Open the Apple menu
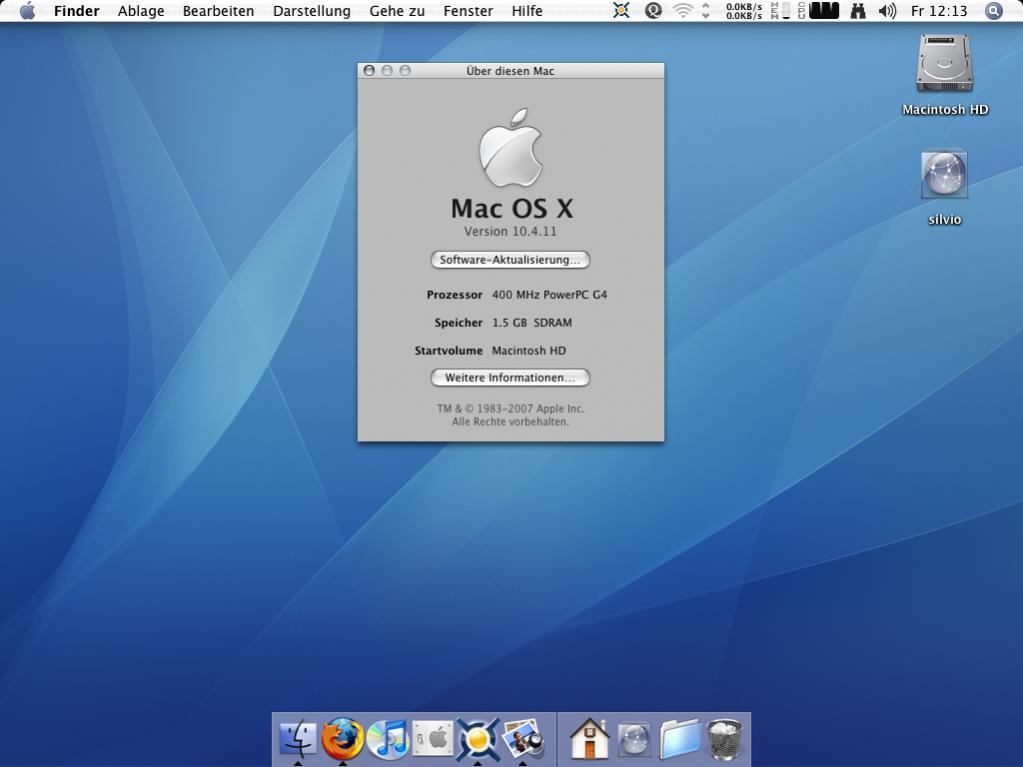Viewport: 1023px width, 767px height. (27, 10)
